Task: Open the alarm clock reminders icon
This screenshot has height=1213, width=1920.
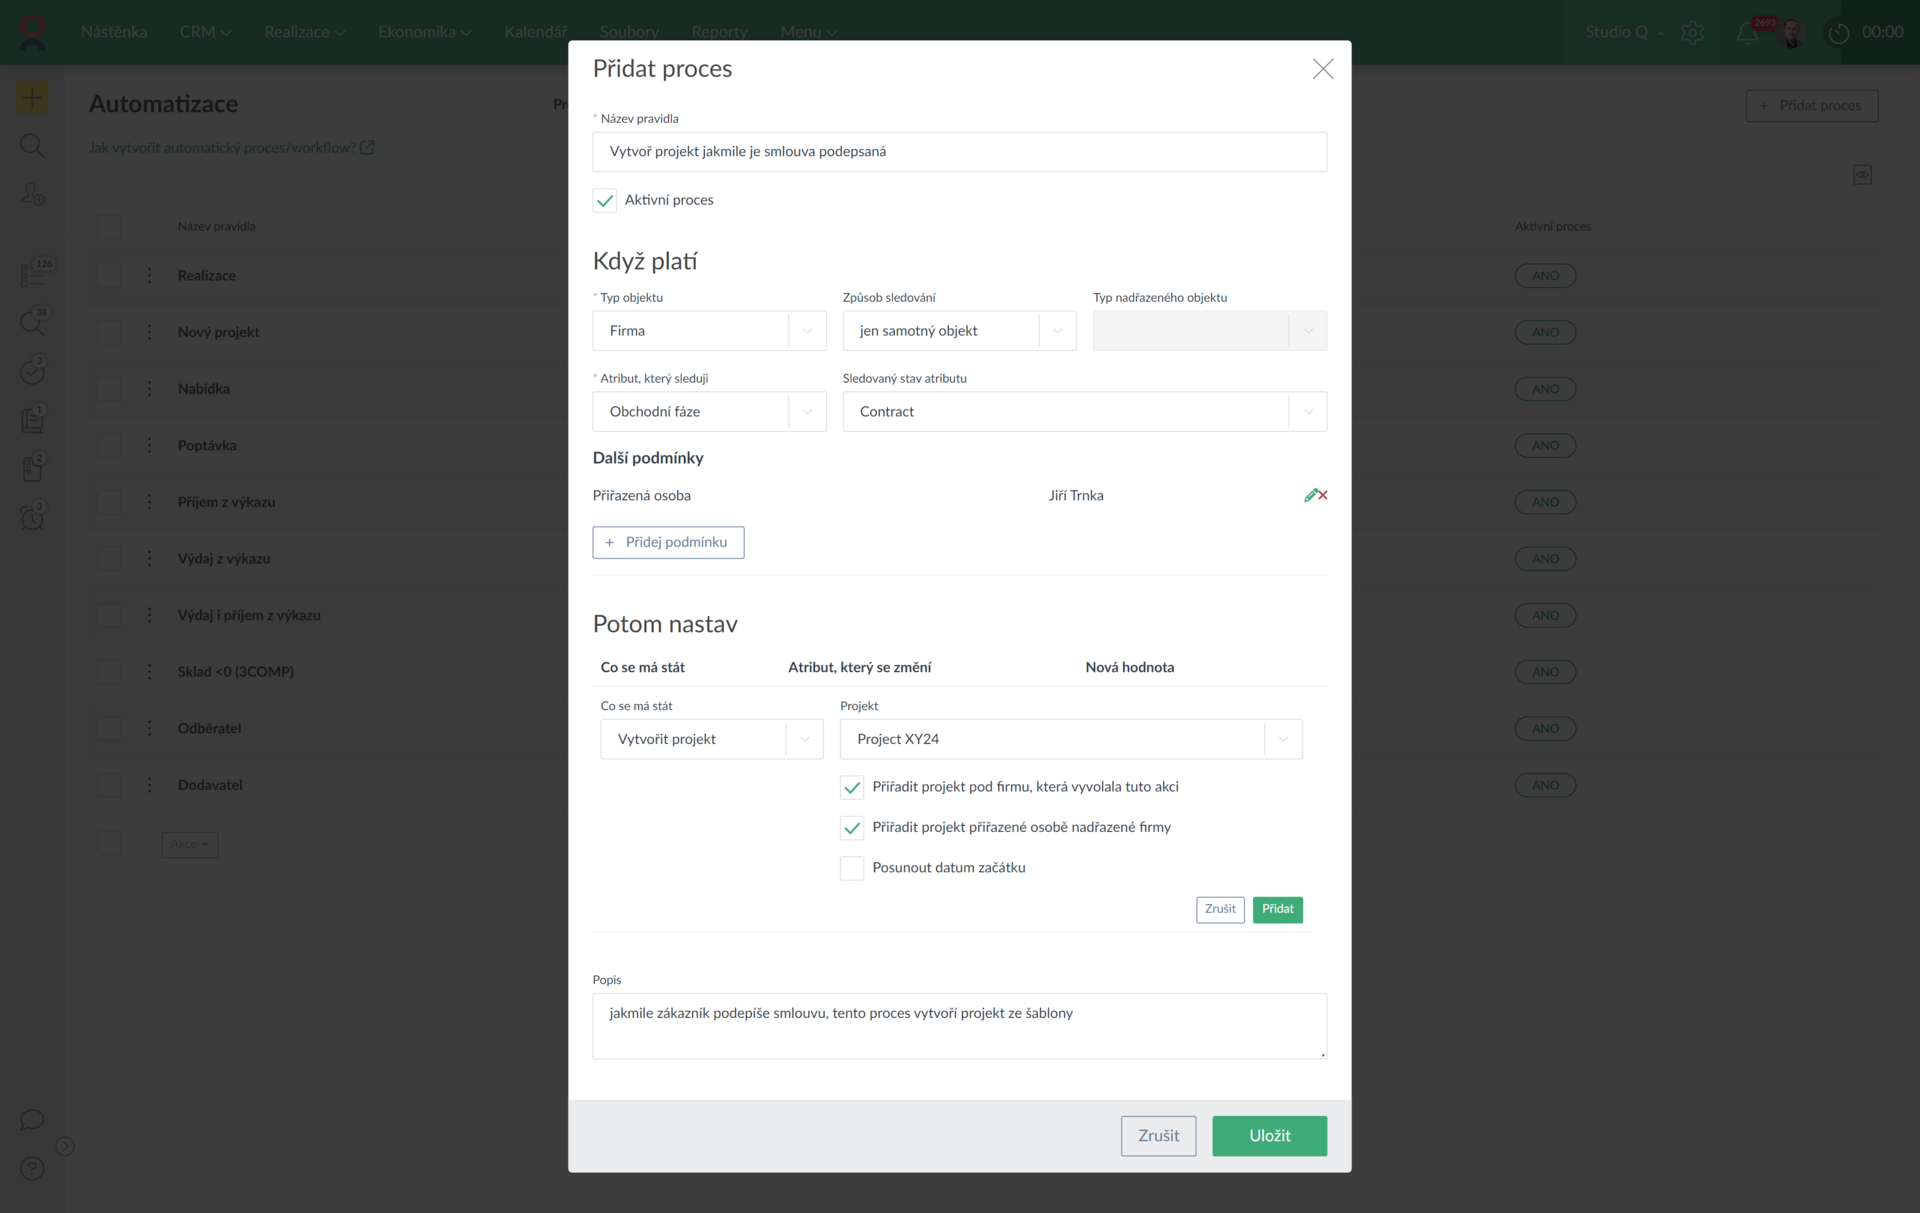Action: coord(32,517)
